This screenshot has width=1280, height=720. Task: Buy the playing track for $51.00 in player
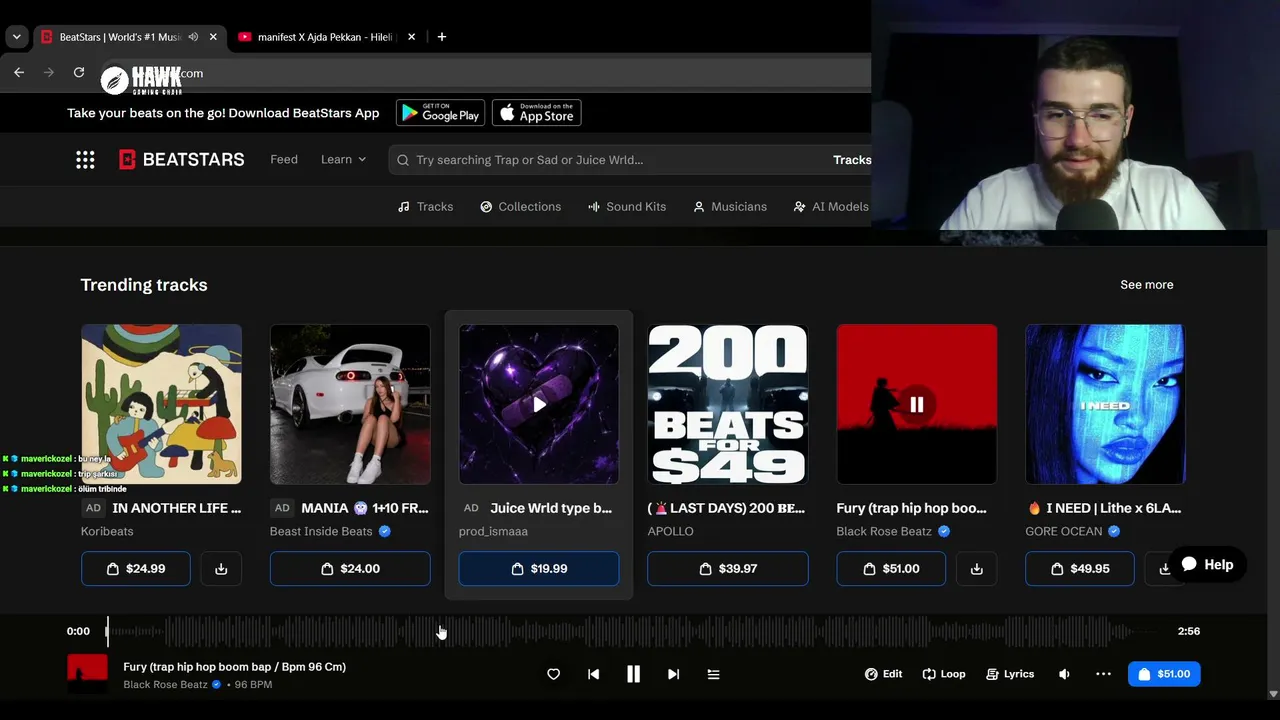coord(1164,674)
